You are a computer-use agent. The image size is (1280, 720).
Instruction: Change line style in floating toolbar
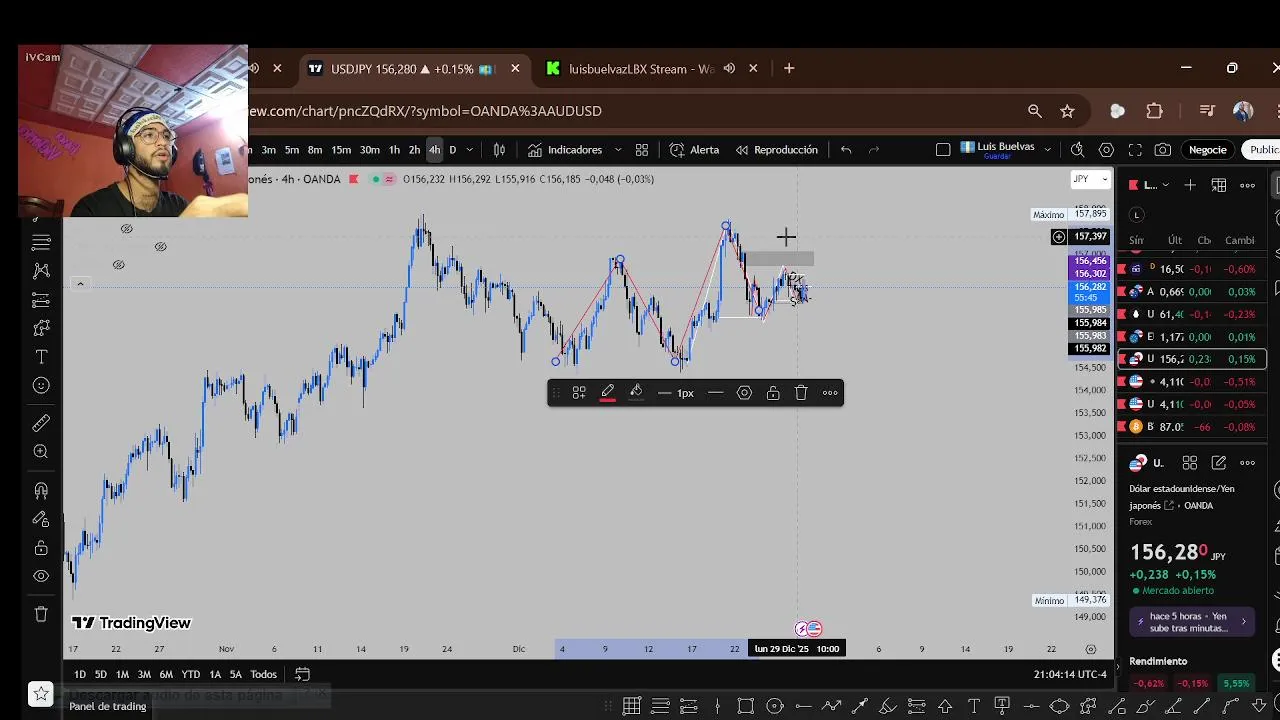point(715,393)
